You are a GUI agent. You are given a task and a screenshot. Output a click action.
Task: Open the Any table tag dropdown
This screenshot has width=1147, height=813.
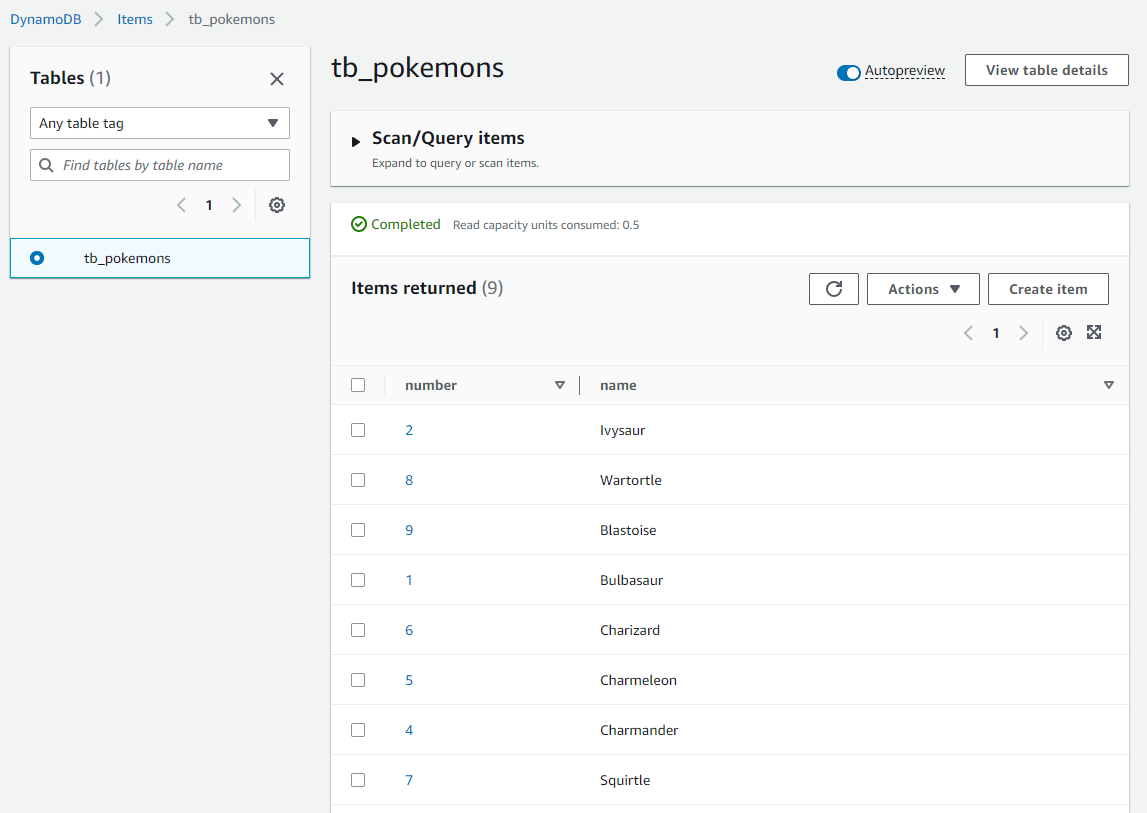pyautogui.click(x=159, y=122)
